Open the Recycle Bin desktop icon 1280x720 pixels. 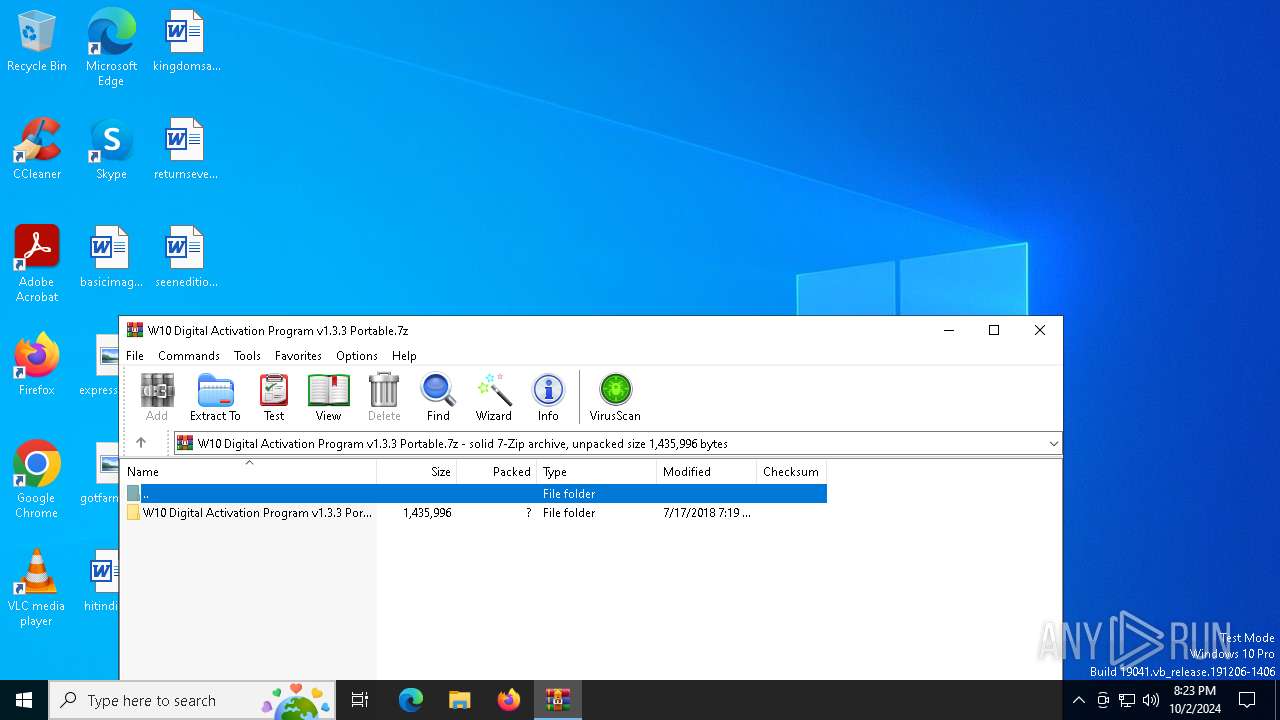(x=37, y=42)
